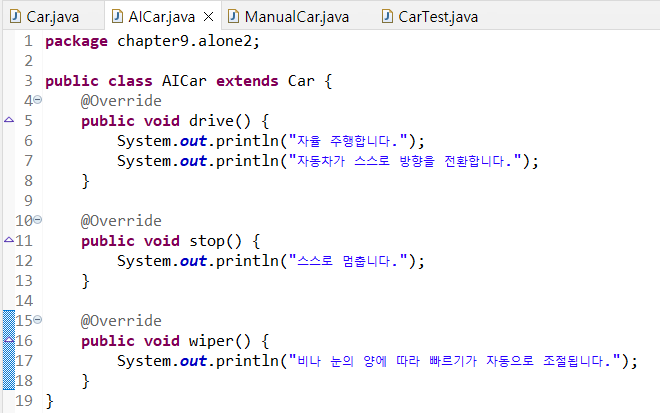Click the @Override annotation above wiper()

tap(121, 321)
